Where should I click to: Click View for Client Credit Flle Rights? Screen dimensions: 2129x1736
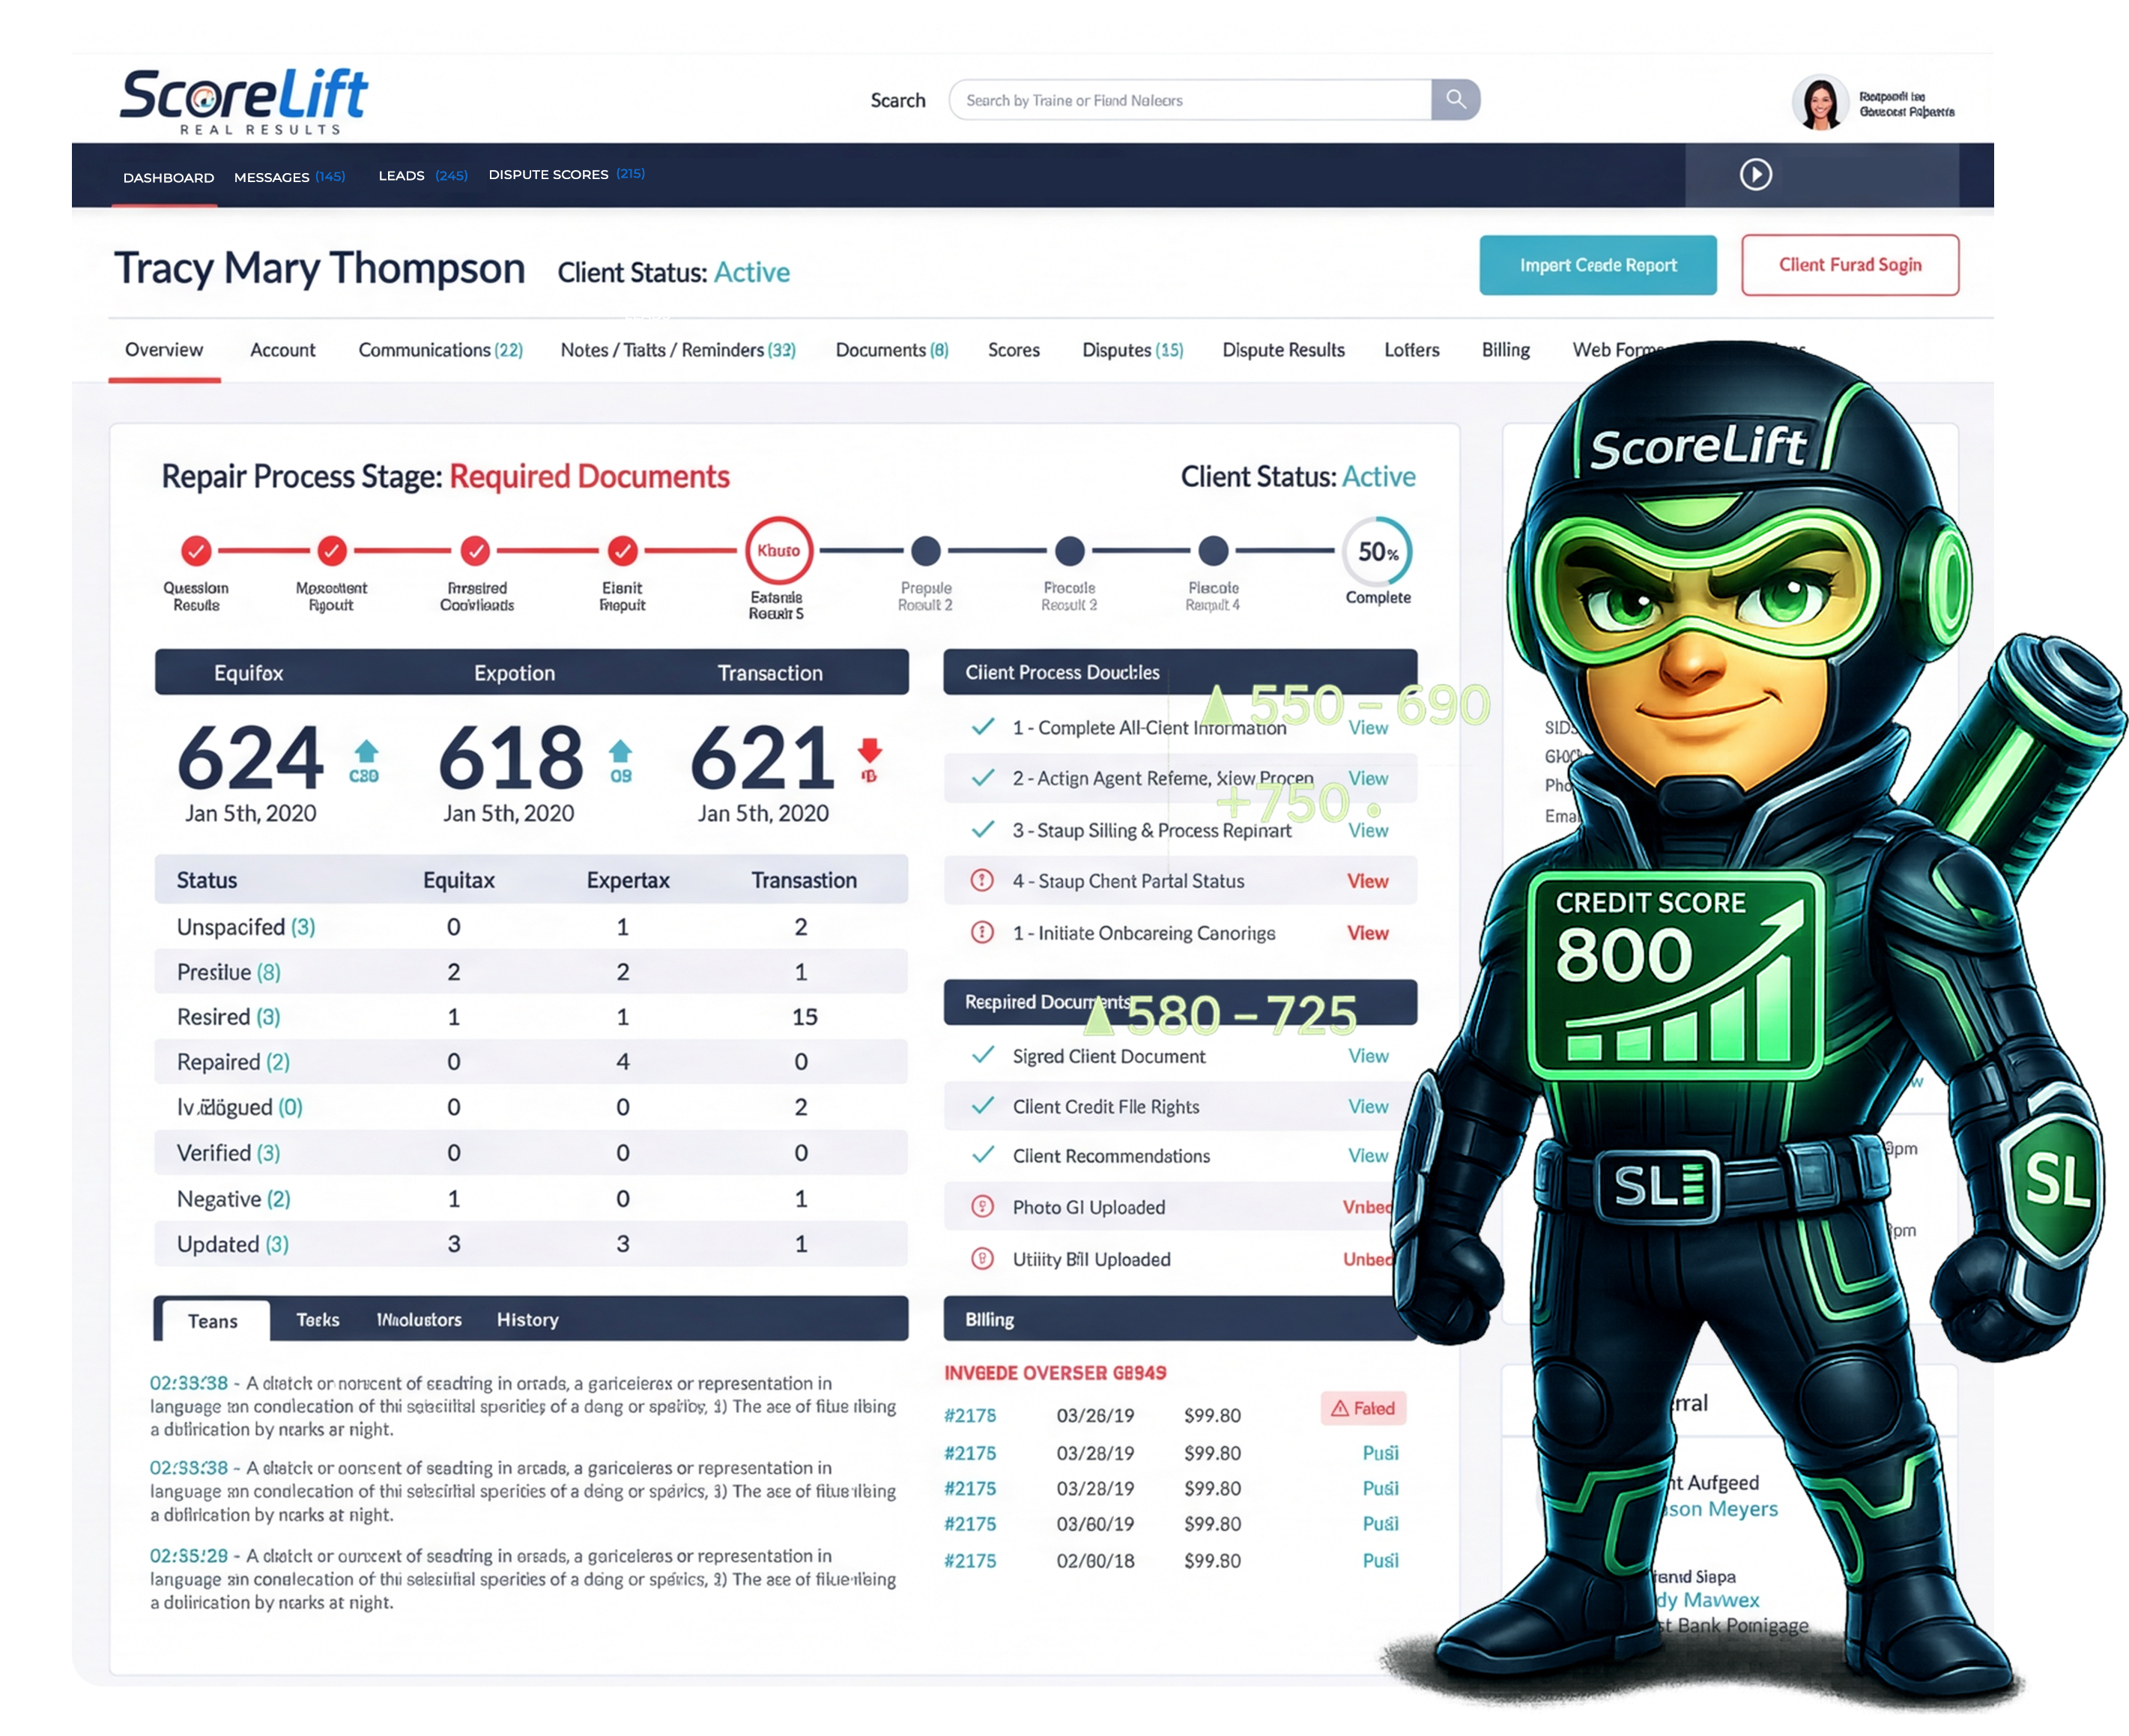1367,1106
